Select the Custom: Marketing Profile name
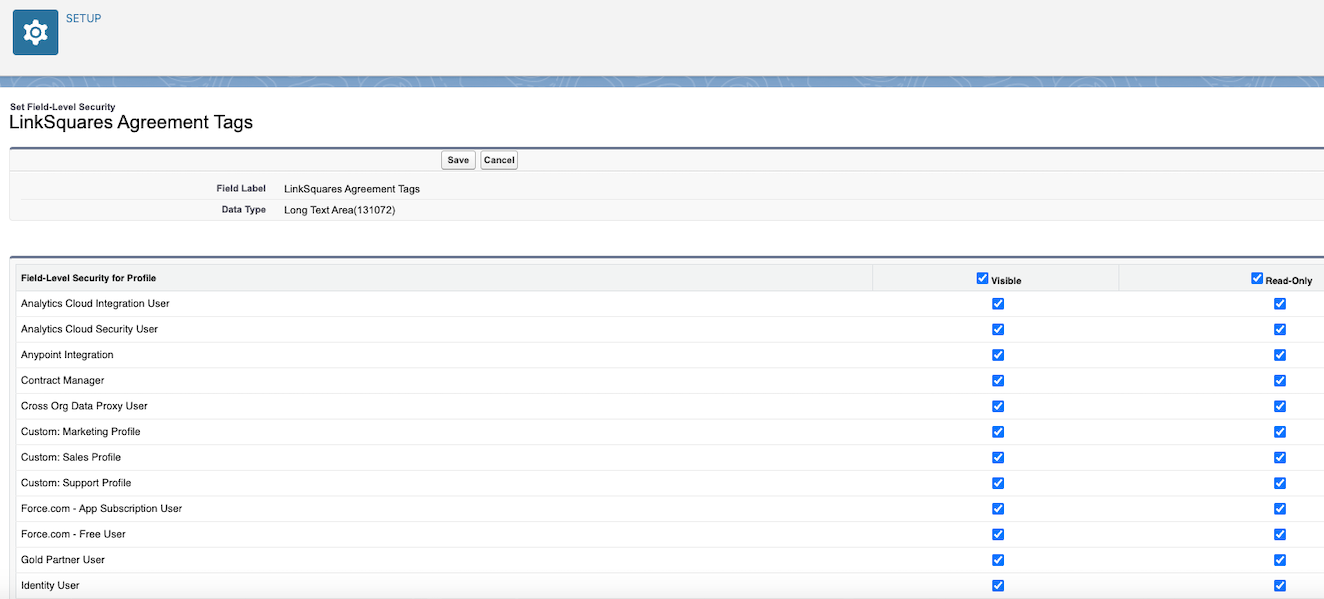1324x599 pixels. (80, 432)
